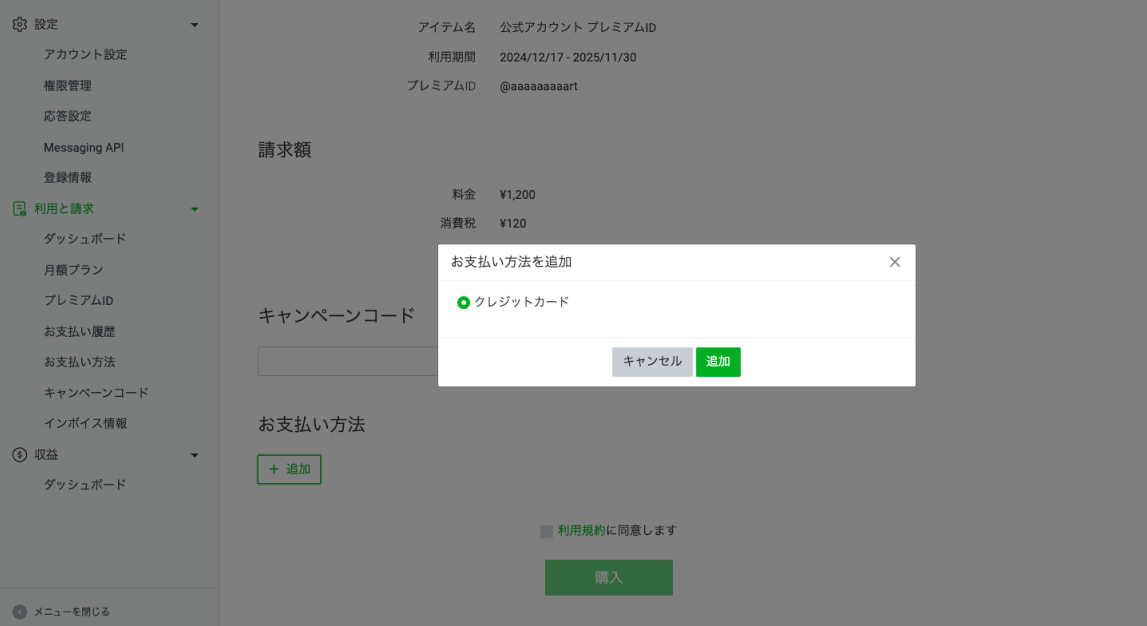Click the 収益 dollar icon in sidebar
The image size is (1147, 626).
pos(17,455)
